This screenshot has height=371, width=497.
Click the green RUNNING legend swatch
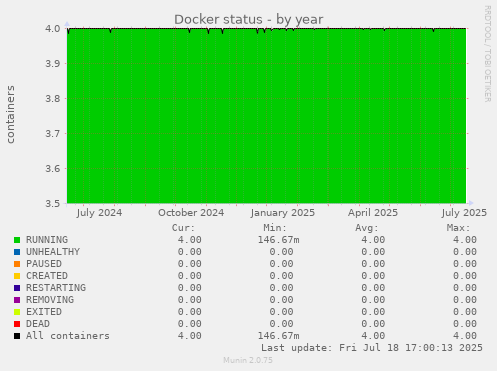pyautogui.click(x=17, y=240)
